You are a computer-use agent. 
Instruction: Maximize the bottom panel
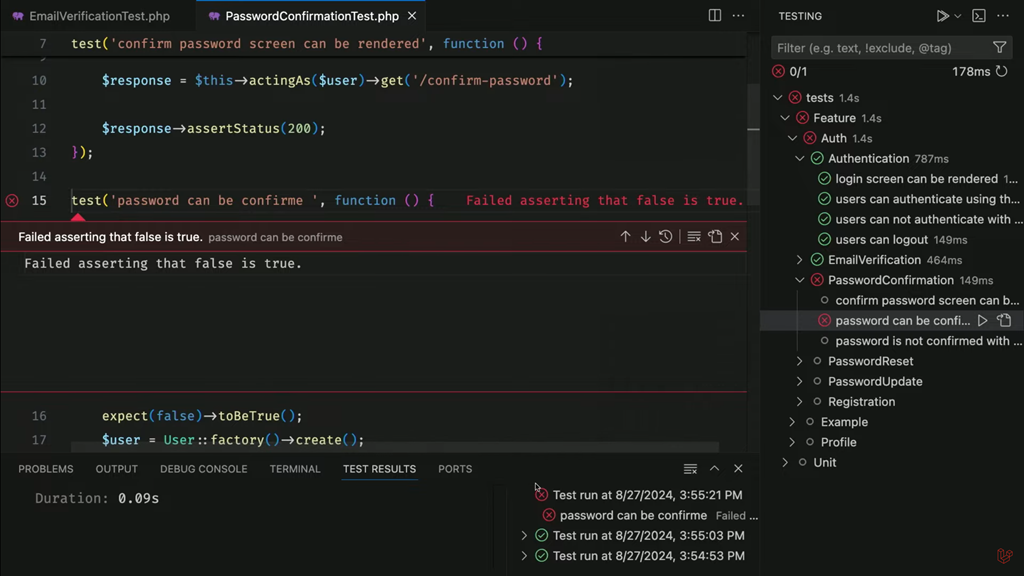(x=714, y=469)
